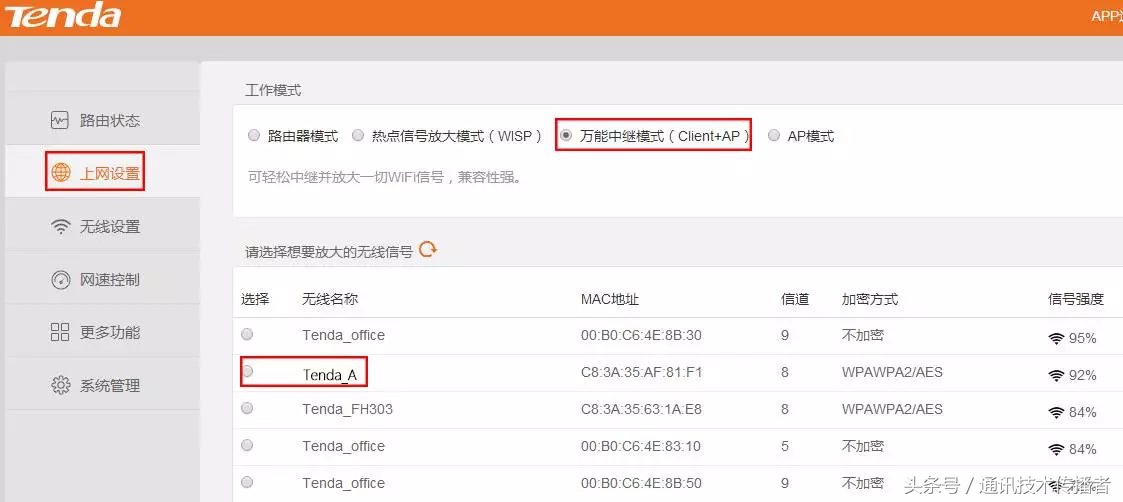Choose Tenda_office with MAC ending 8B:50
The width and height of the screenshot is (1123, 502).
[x=247, y=482]
